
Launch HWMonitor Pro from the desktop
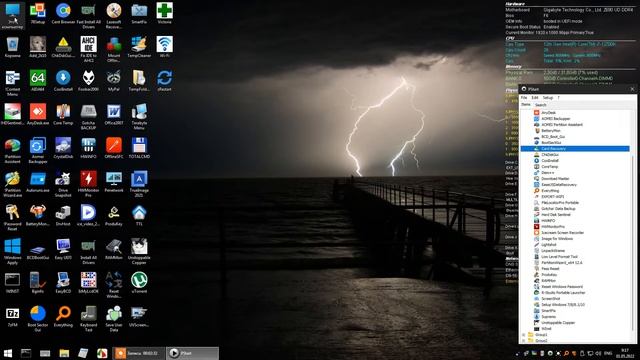89,184
